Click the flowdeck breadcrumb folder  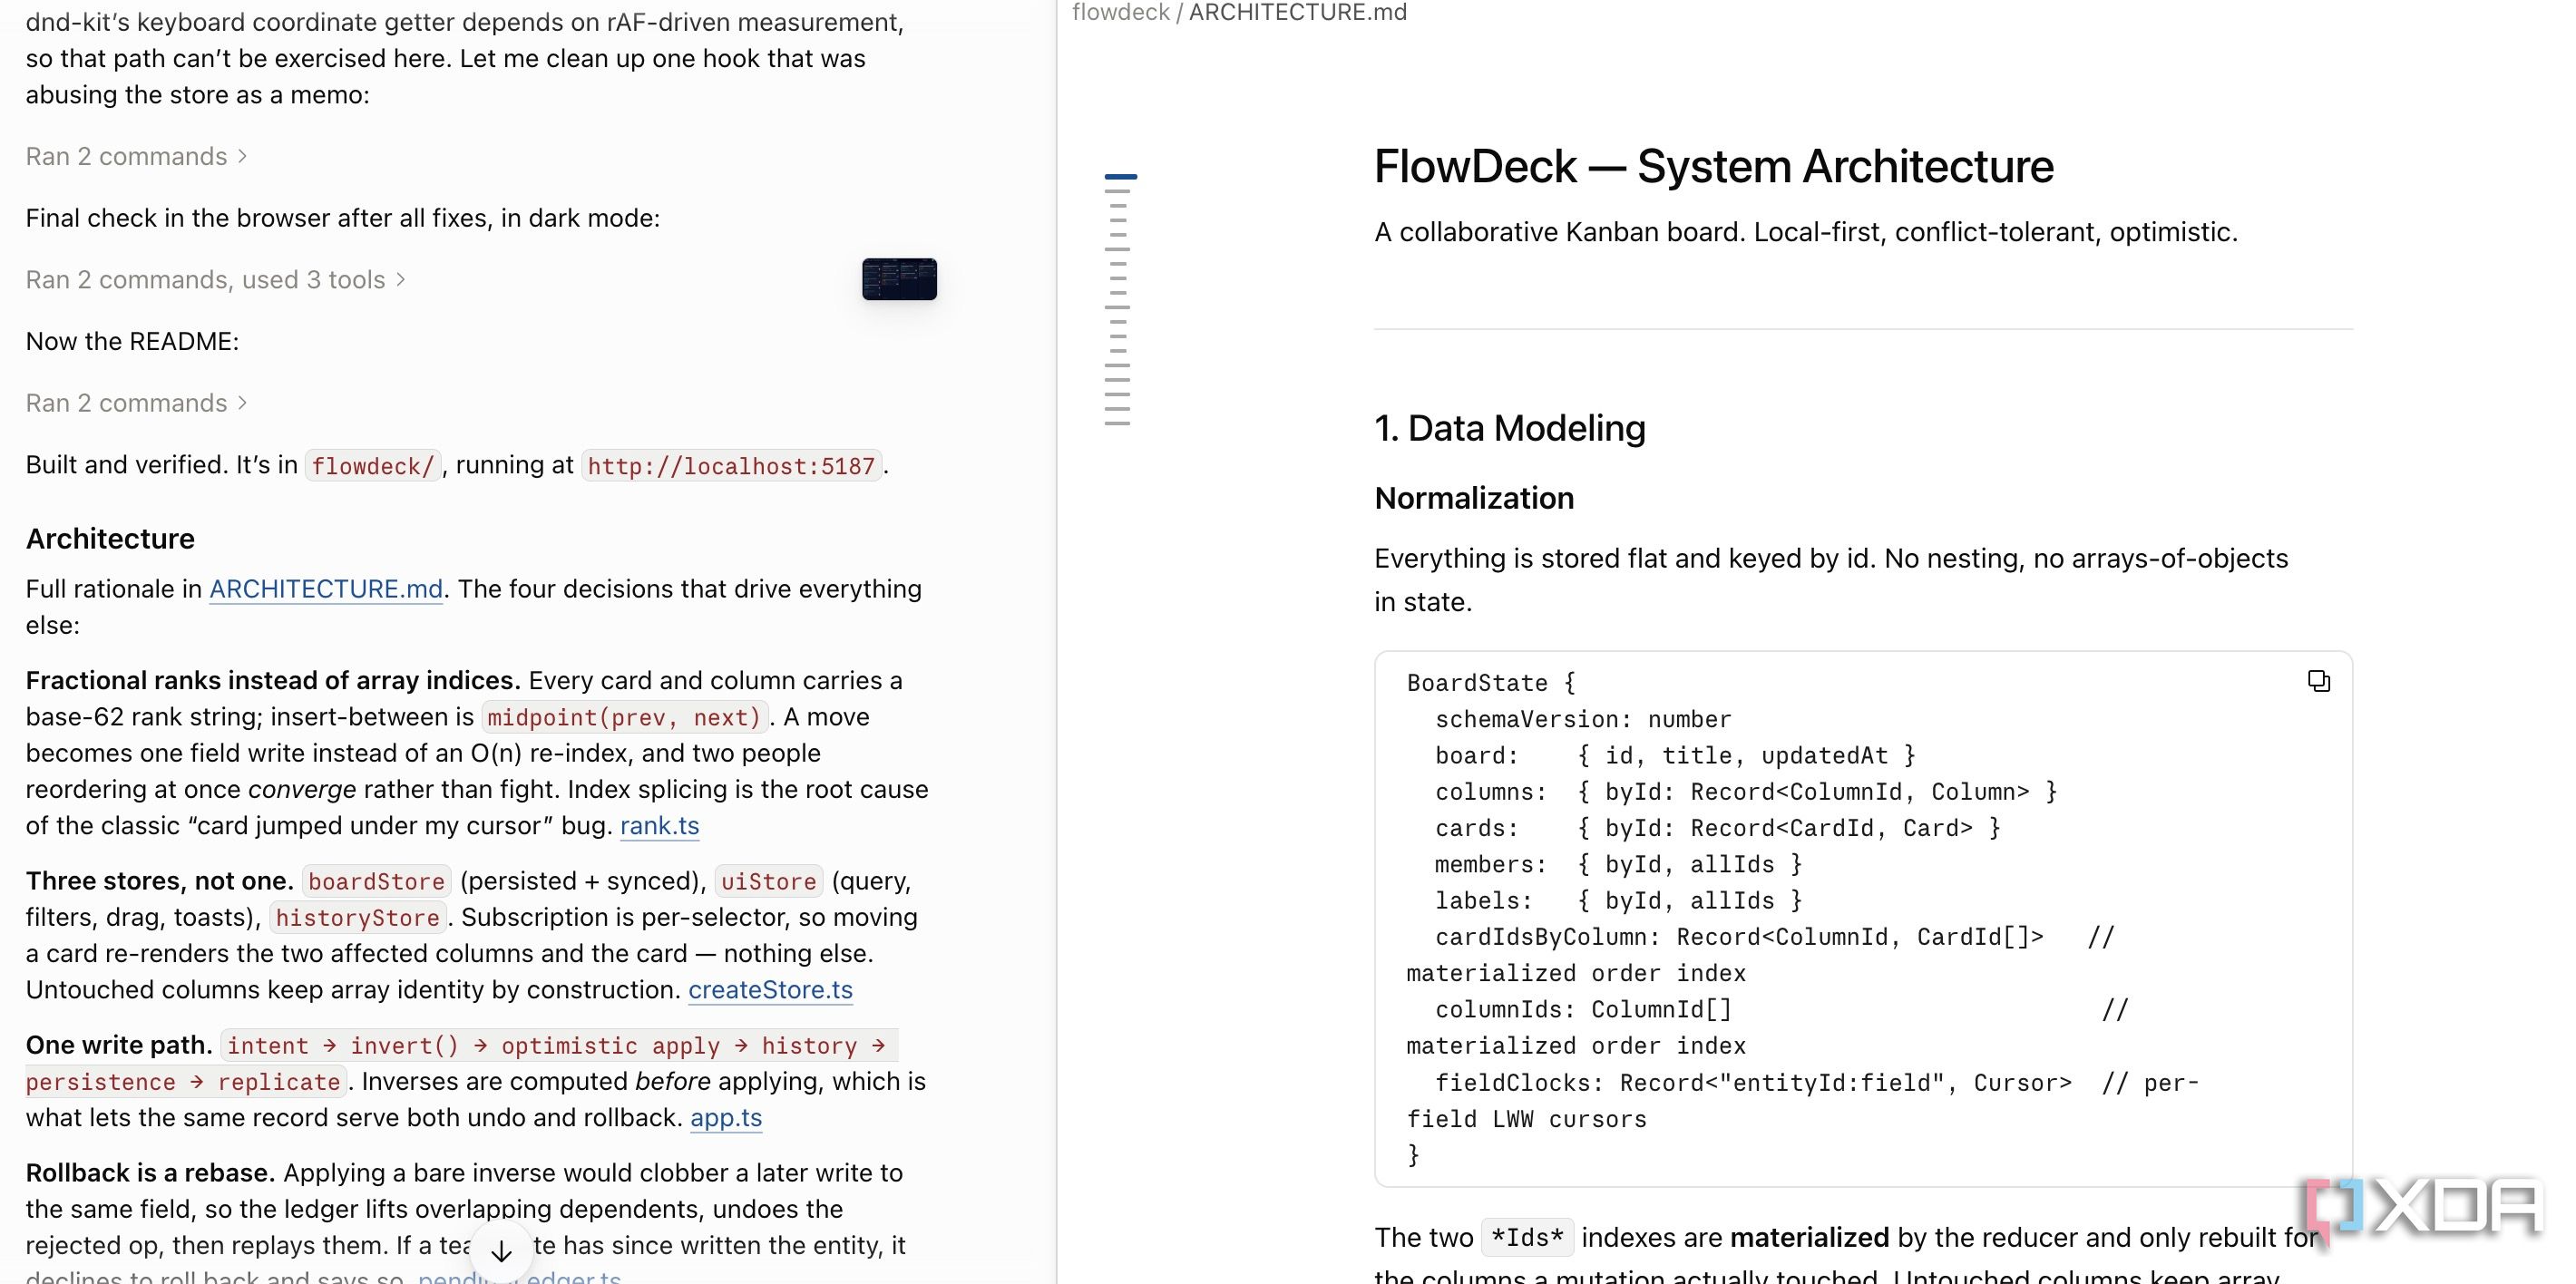pyautogui.click(x=1121, y=13)
